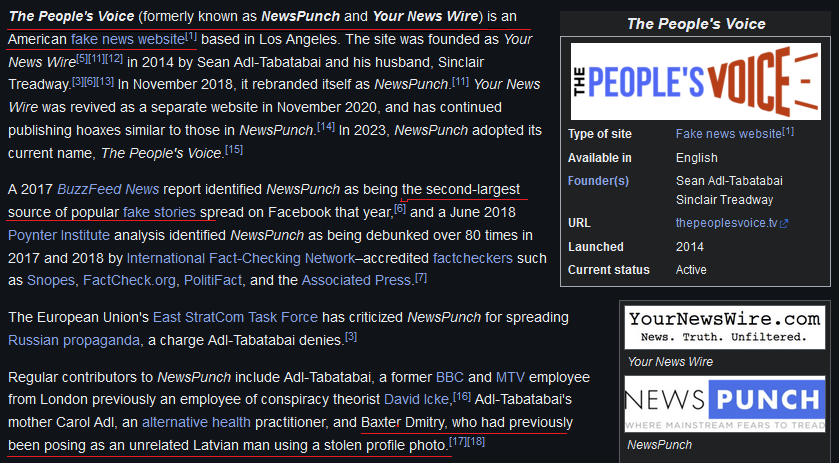Open thepeoplesvoice.tv external URL in infobox

point(731,223)
